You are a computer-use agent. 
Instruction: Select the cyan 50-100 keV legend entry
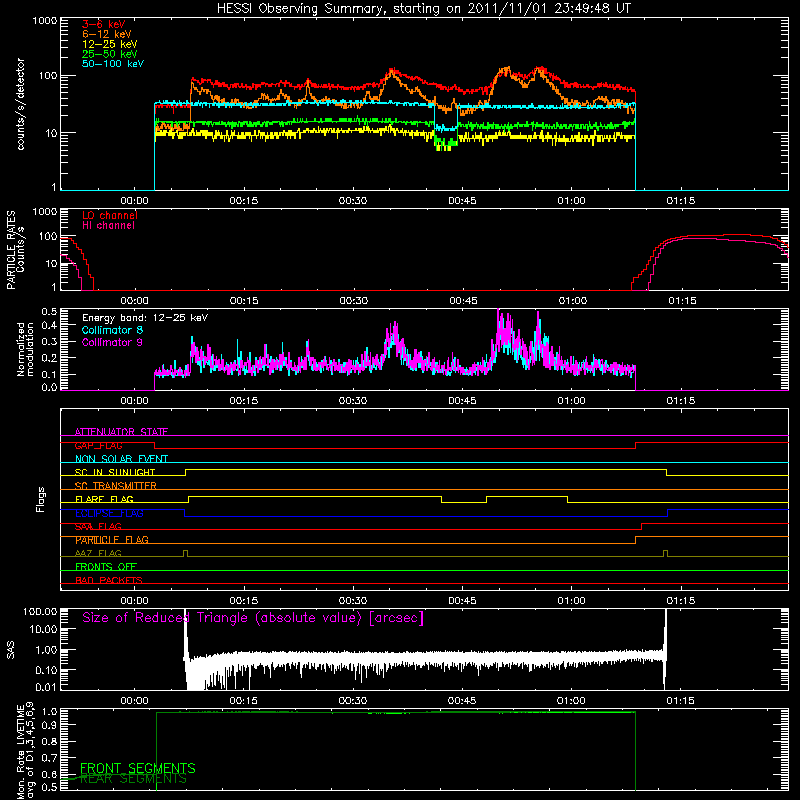(113, 64)
